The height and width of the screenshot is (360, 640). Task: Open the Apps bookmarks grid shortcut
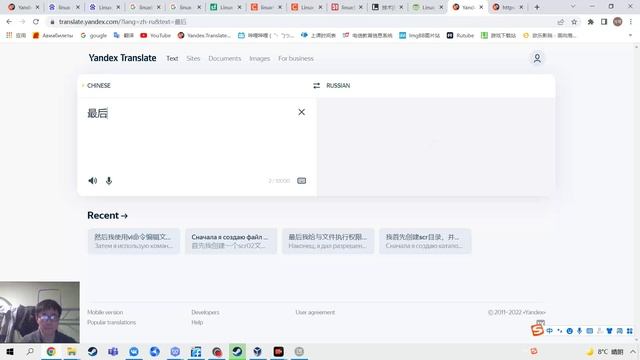pos(16,36)
